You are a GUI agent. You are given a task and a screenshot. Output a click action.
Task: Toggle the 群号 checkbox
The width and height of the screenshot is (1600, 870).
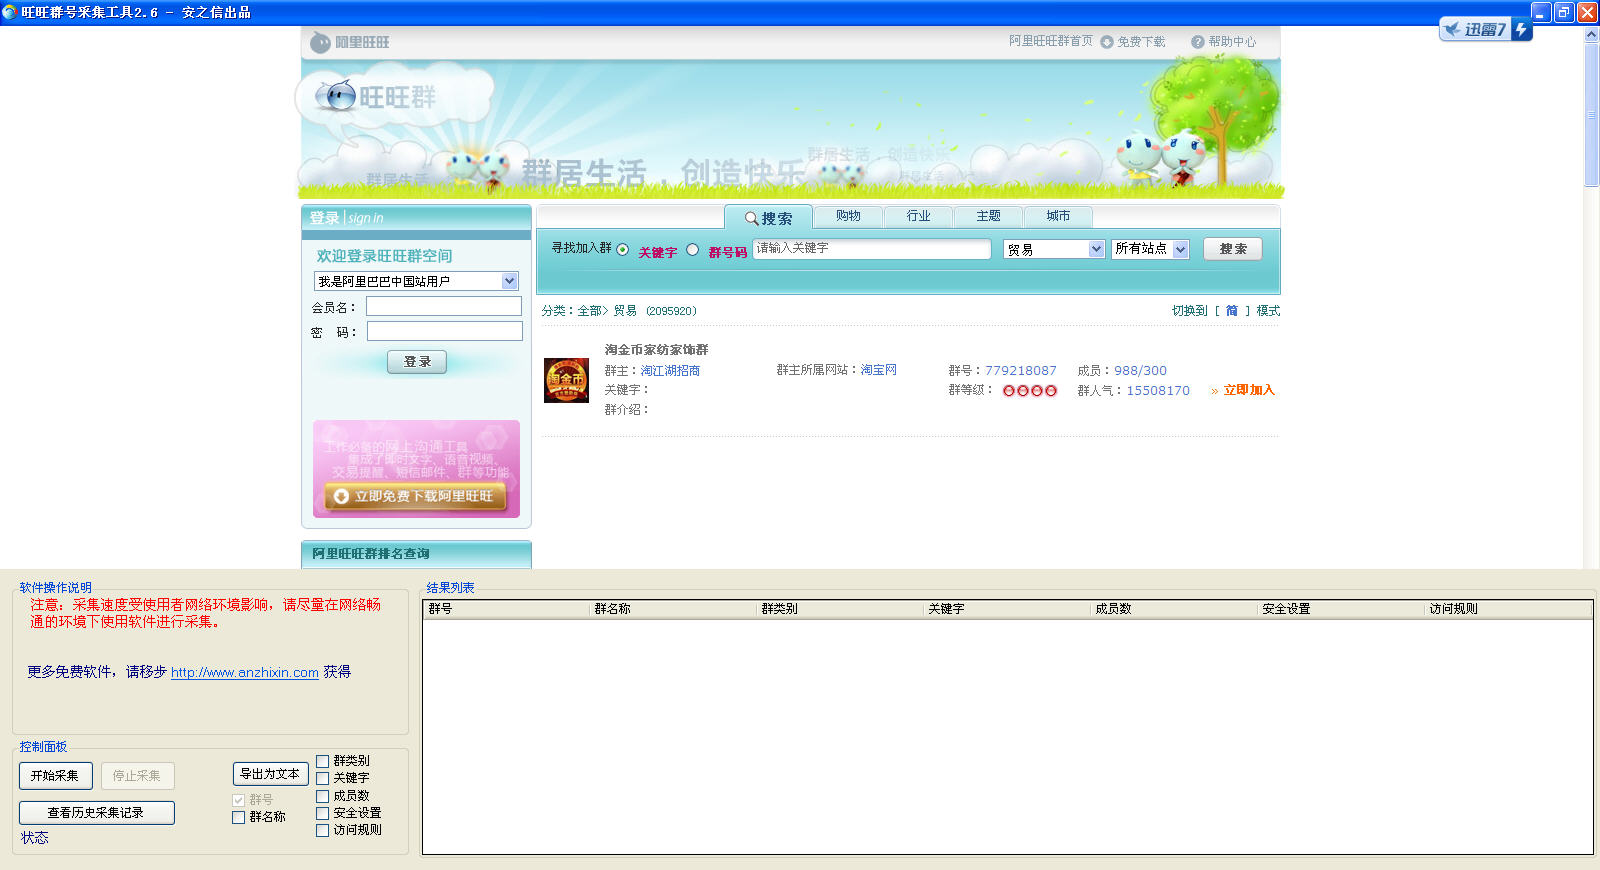(238, 800)
